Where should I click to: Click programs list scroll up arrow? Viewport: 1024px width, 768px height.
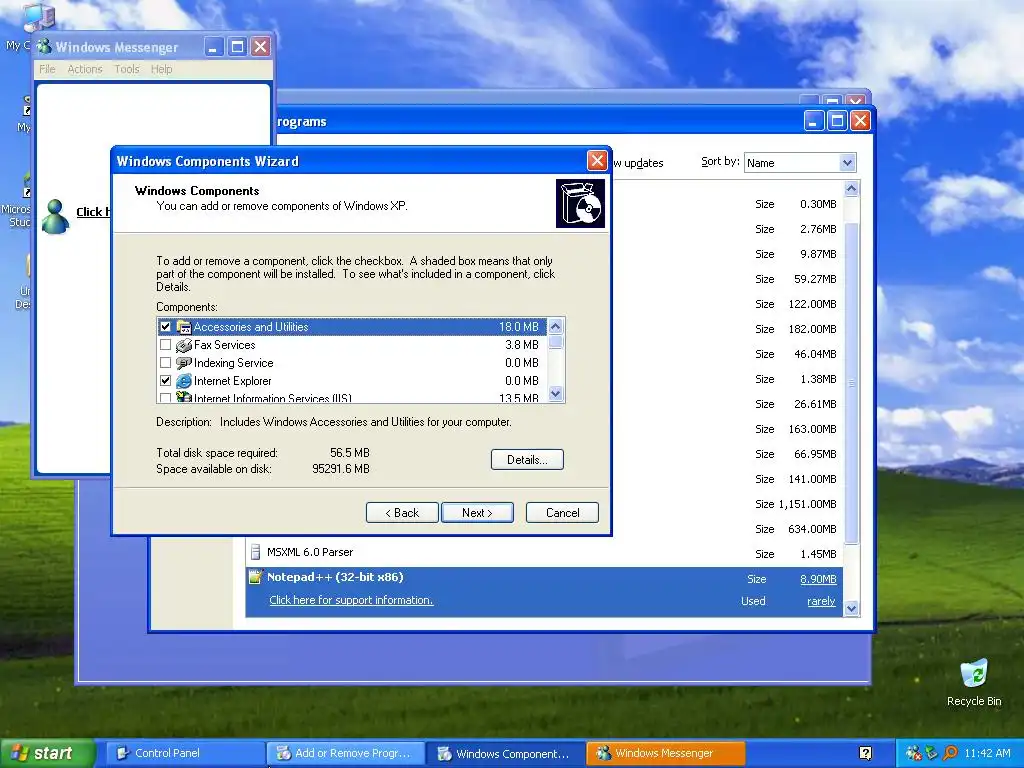click(851, 189)
